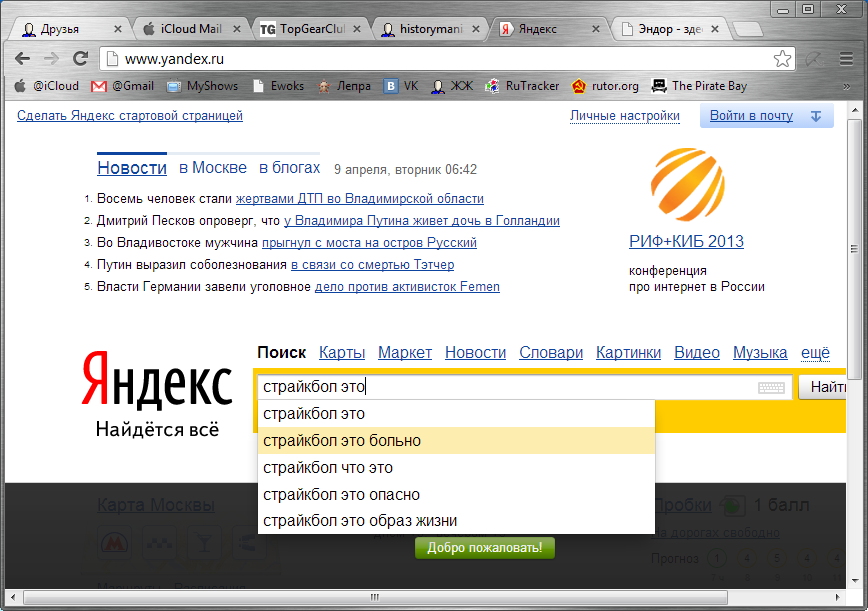Image resolution: width=868 pixels, height=611 pixels.
Task: Open the Маркет service link
Action: coord(405,353)
